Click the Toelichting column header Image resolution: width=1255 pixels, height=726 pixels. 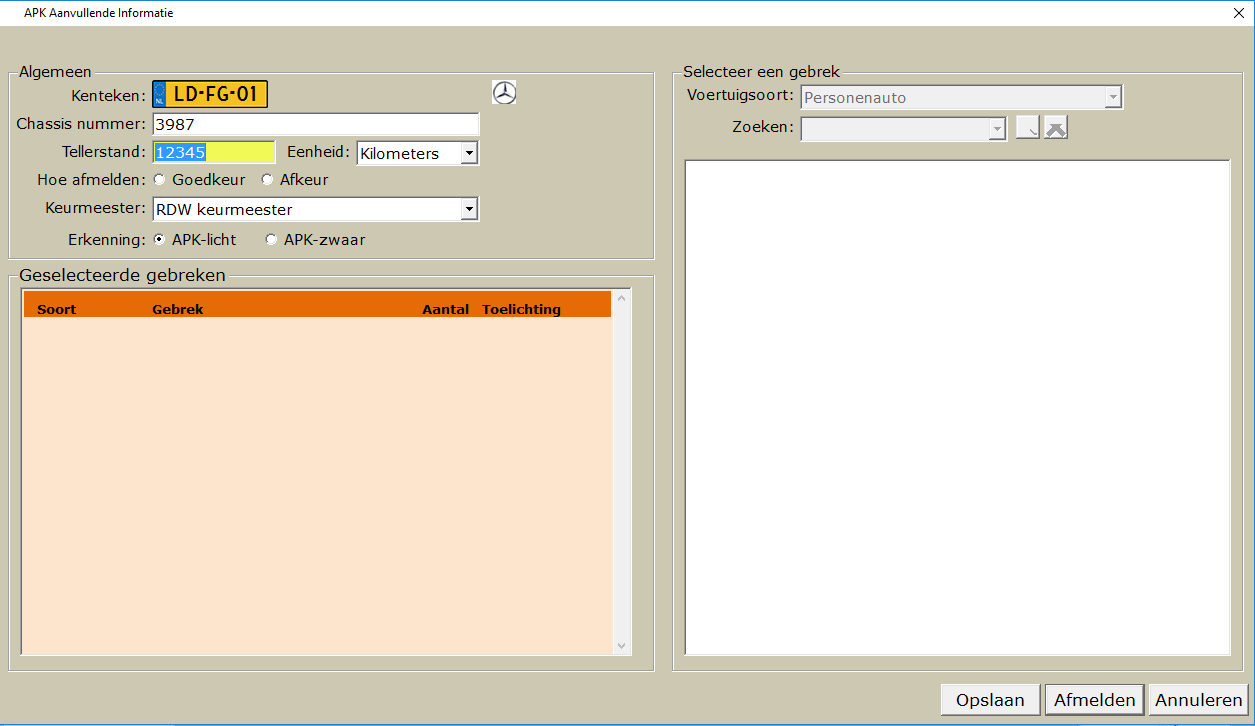[521, 309]
